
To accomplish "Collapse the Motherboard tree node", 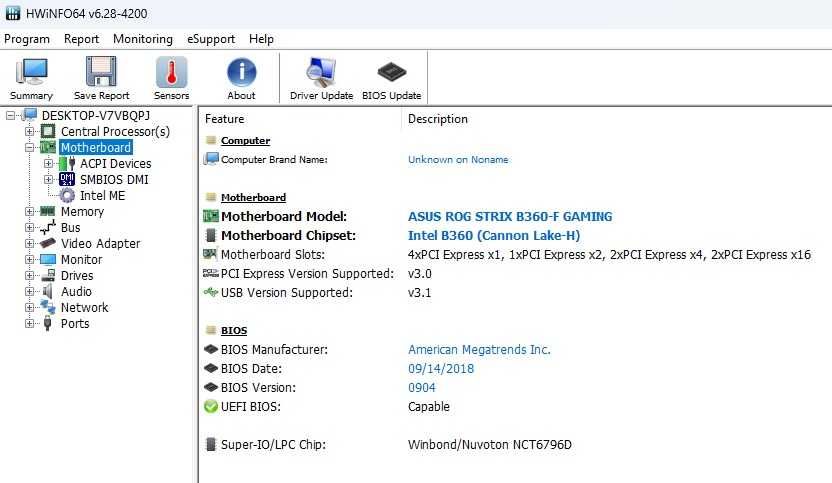I will [x=30, y=147].
